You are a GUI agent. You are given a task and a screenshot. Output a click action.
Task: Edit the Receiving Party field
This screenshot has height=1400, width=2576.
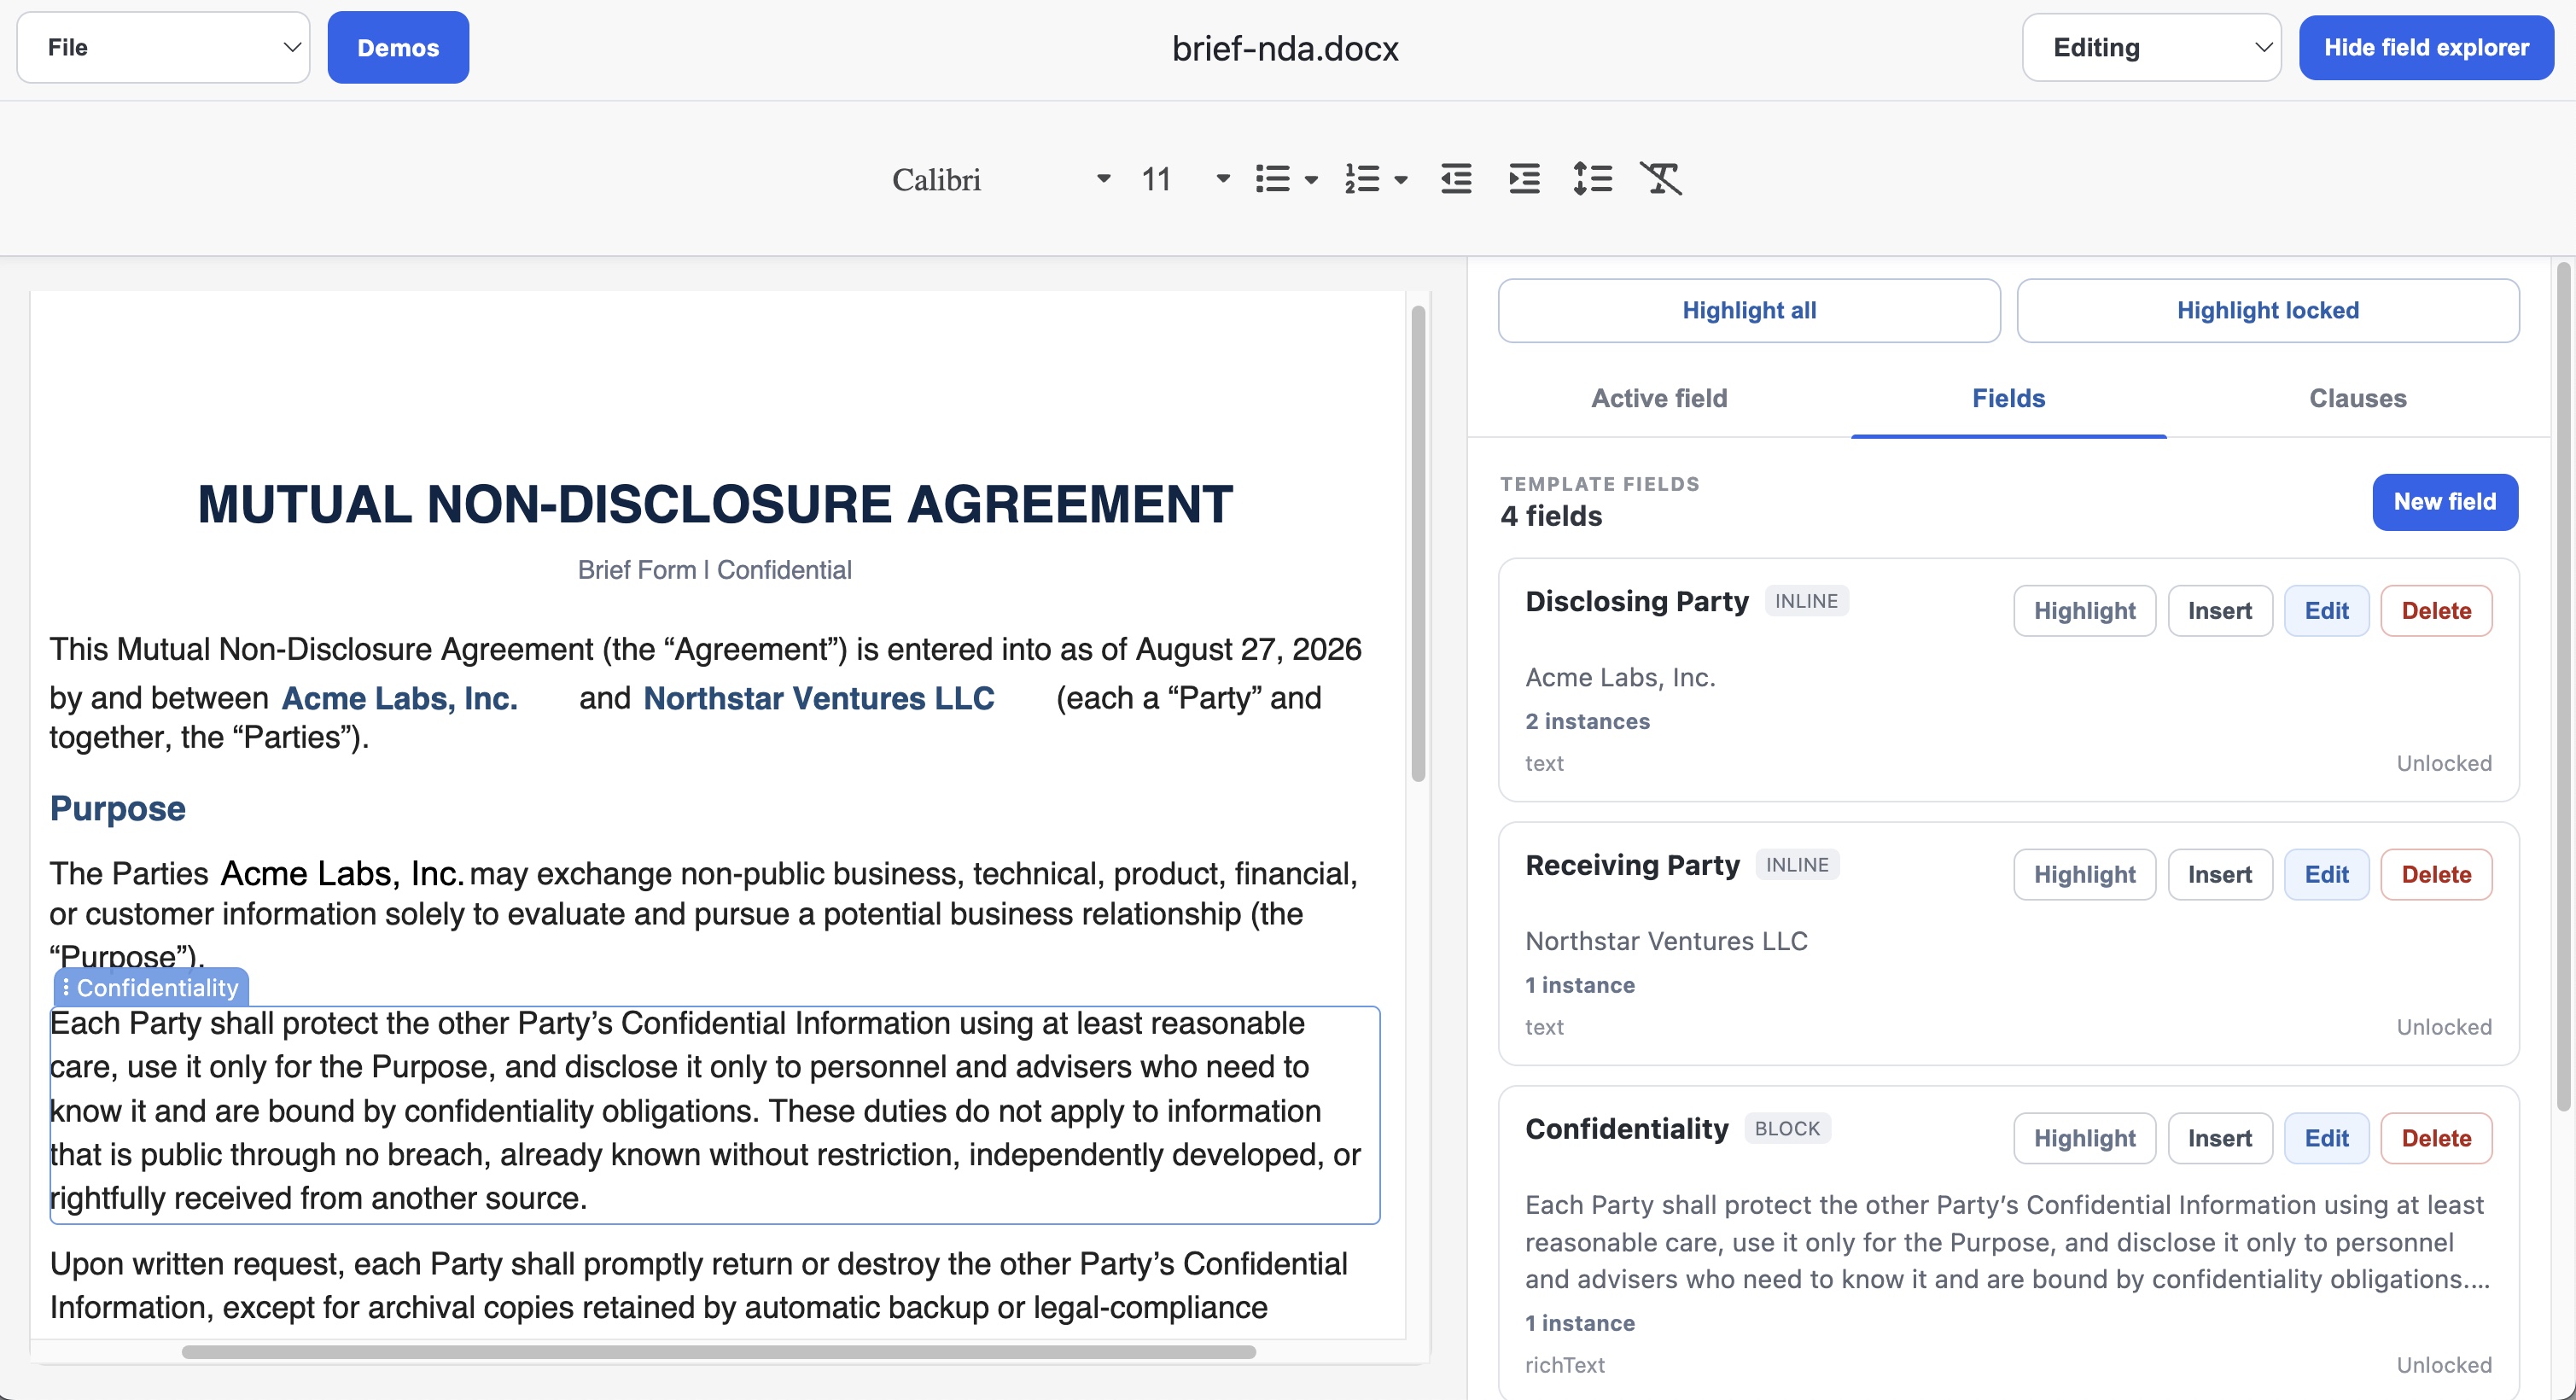point(2326,874)
